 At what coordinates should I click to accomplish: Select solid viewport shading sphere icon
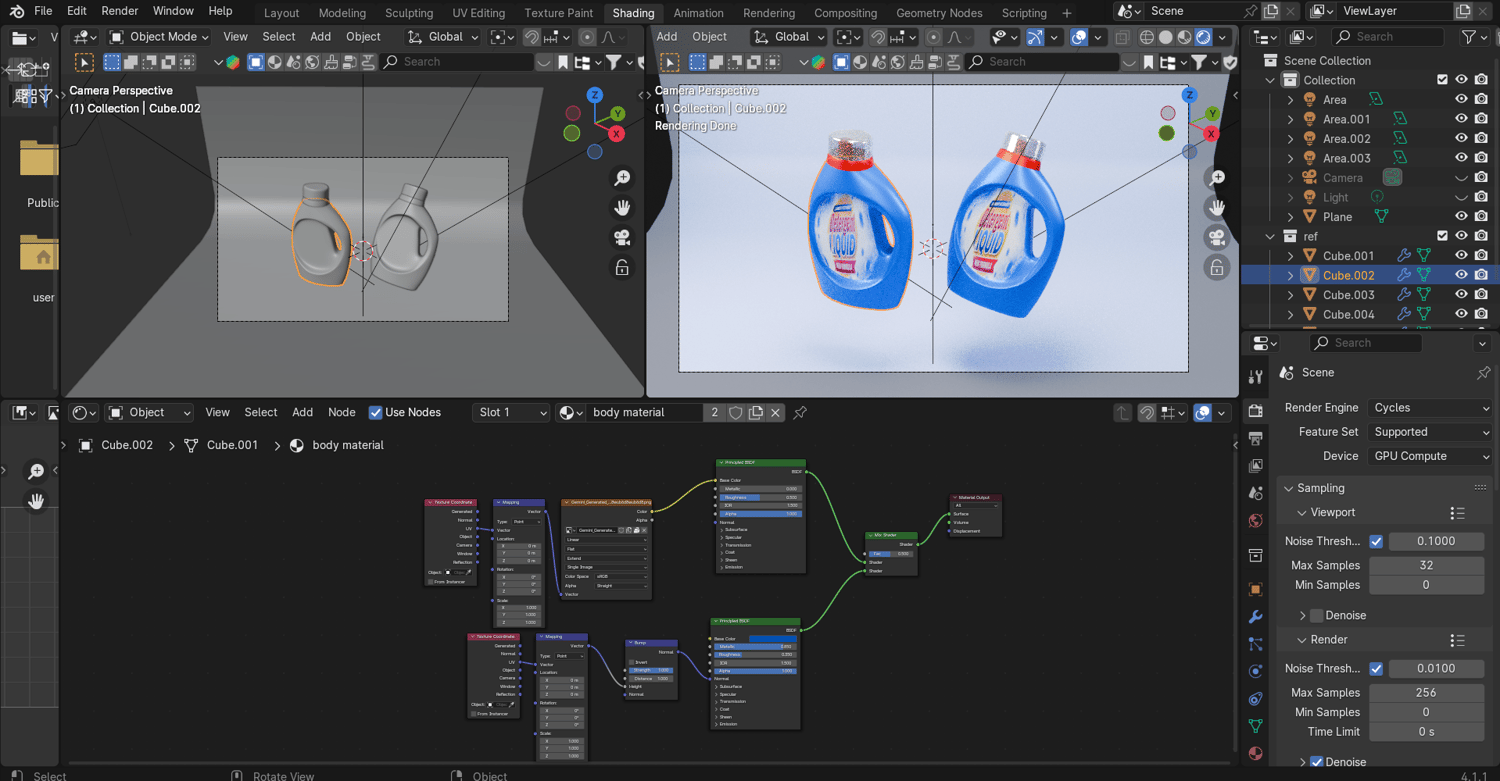(1166, 37)
